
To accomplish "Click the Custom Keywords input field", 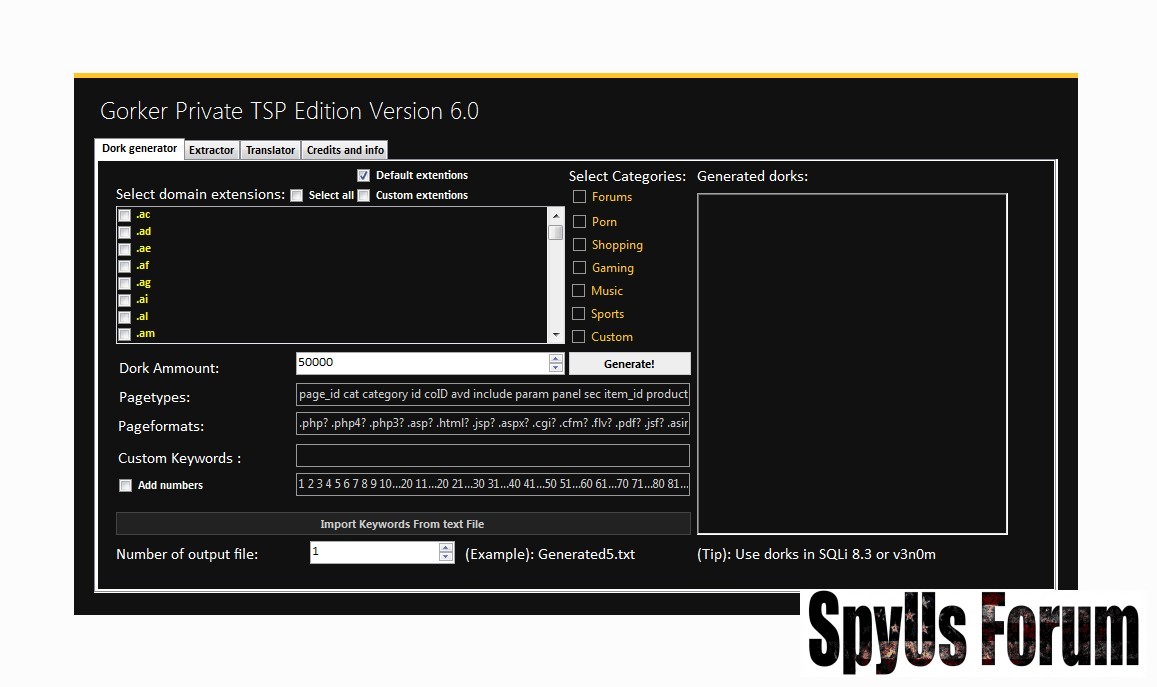I will (x=492, y=456).
